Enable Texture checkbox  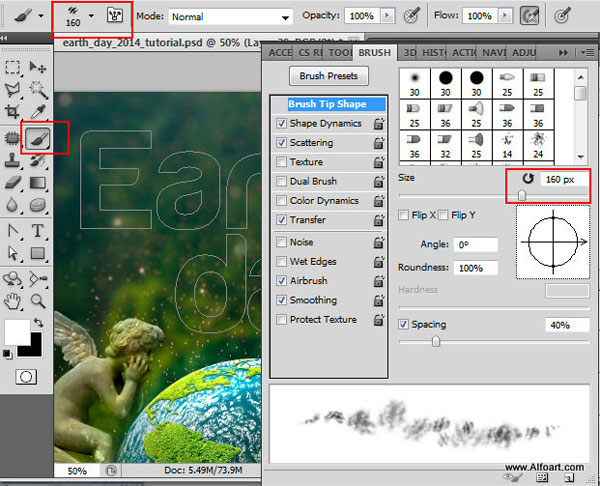point(281,162)
